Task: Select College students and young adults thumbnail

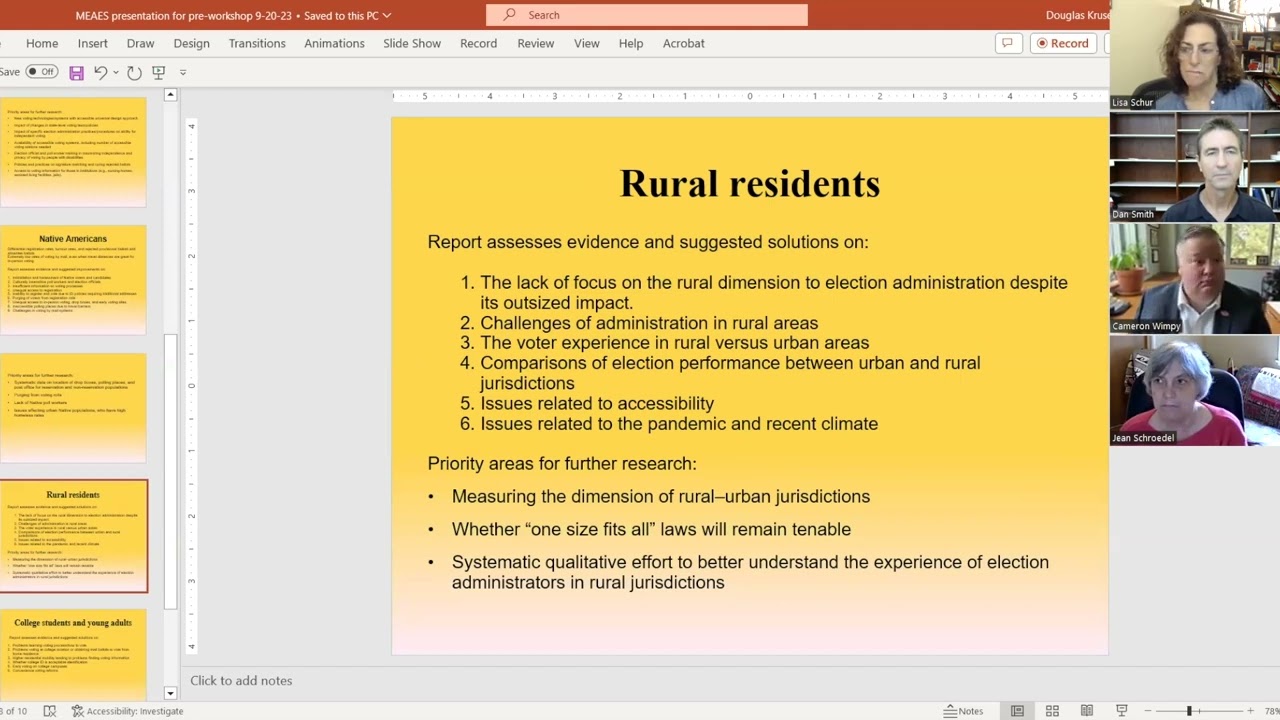Action: [x=73, y=654]
